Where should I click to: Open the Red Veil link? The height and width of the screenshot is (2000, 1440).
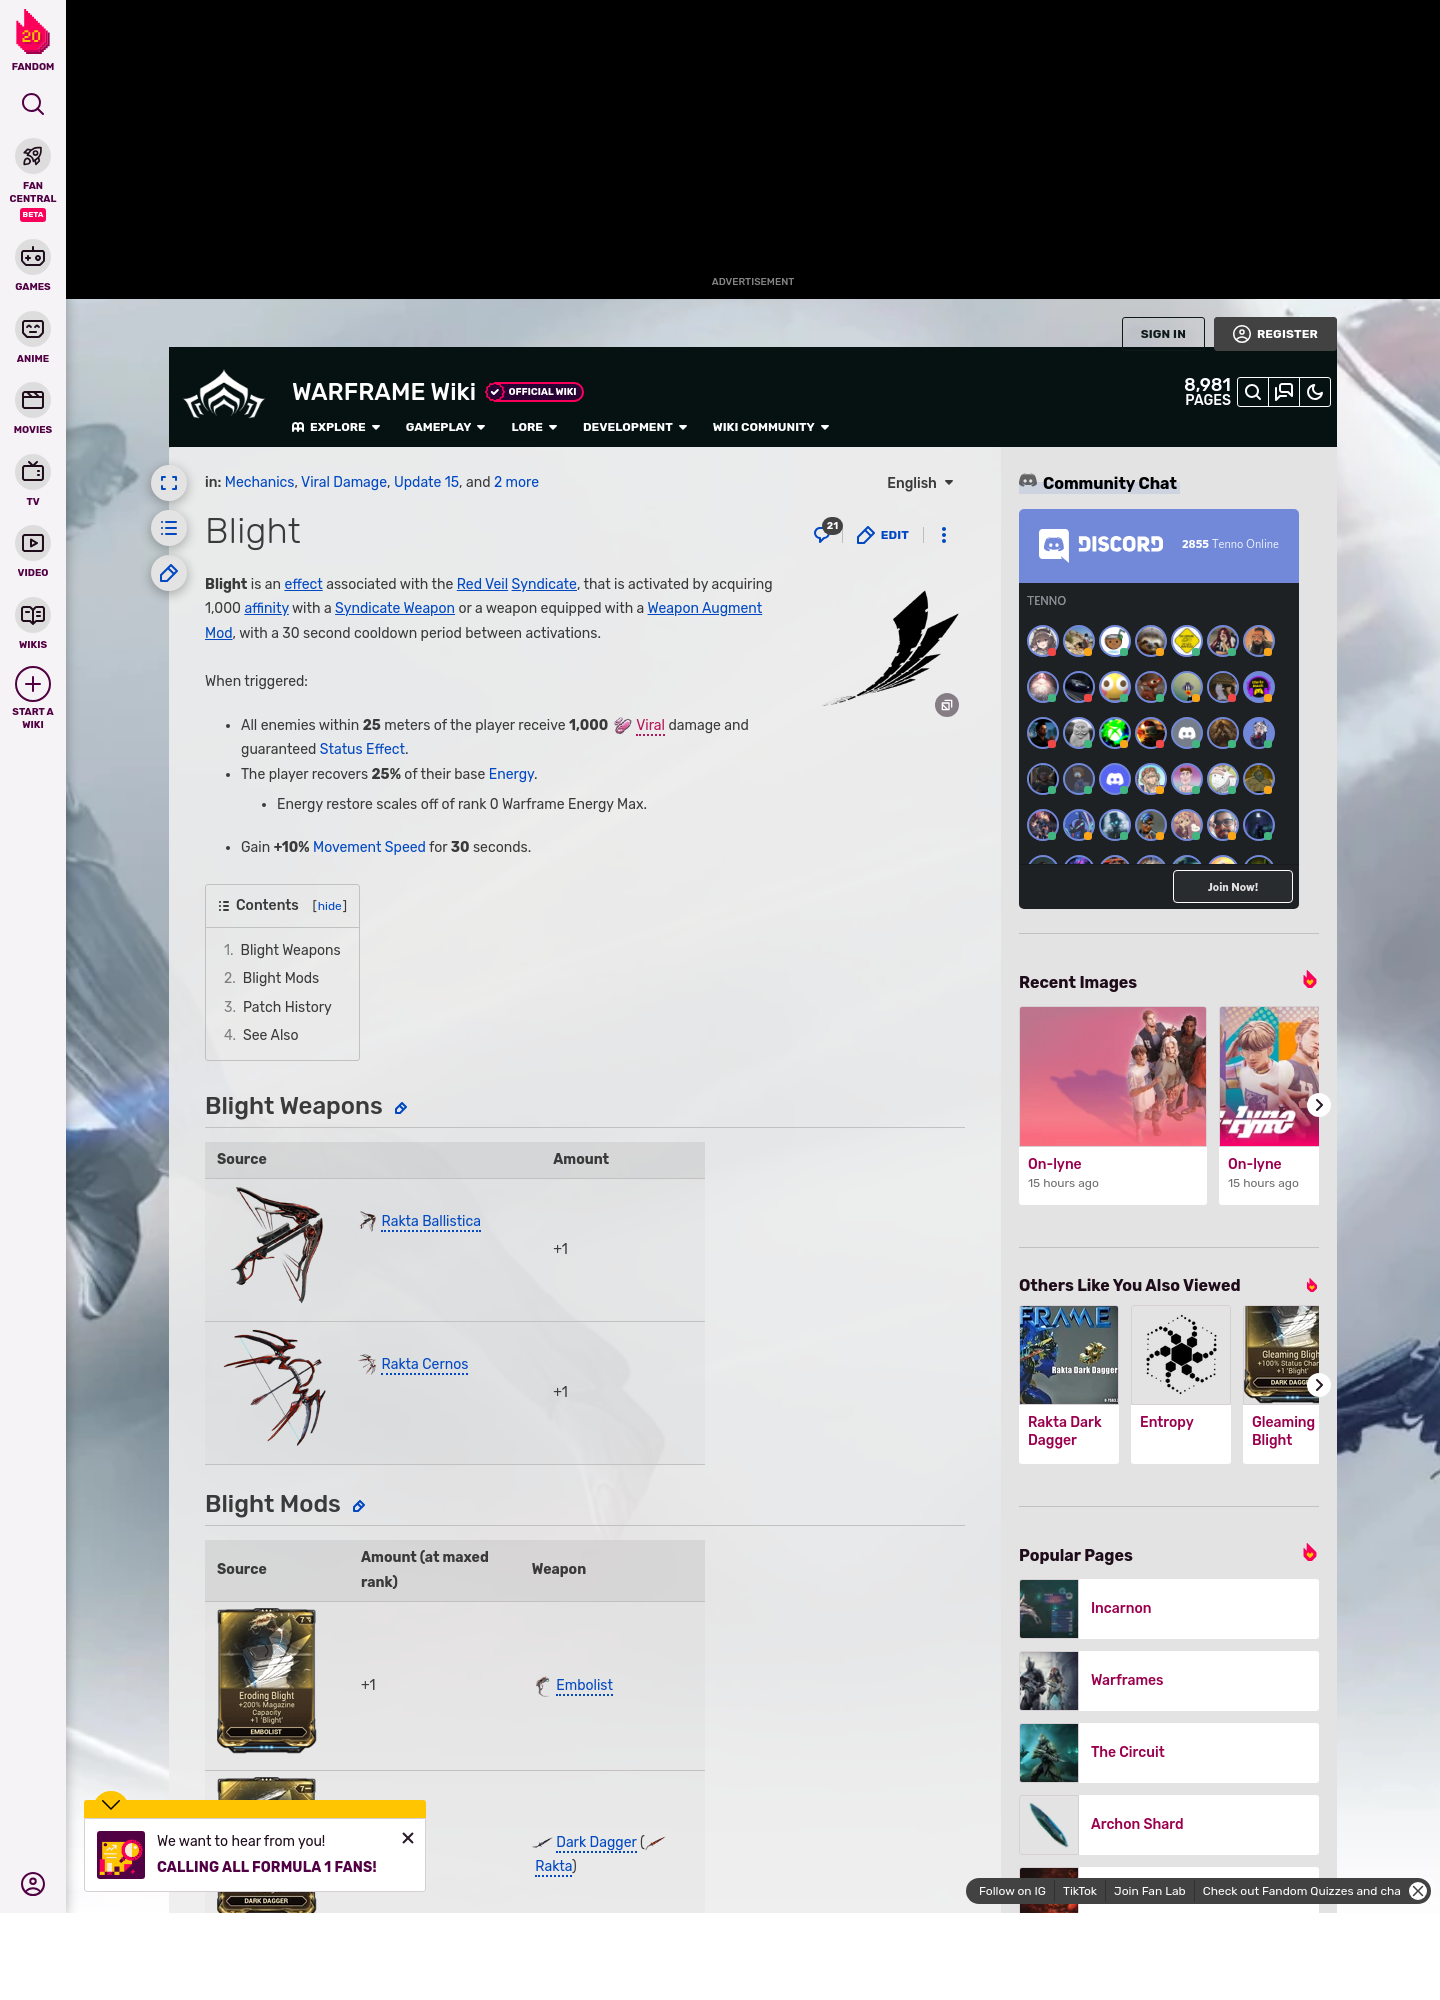(x=482, y=584)
